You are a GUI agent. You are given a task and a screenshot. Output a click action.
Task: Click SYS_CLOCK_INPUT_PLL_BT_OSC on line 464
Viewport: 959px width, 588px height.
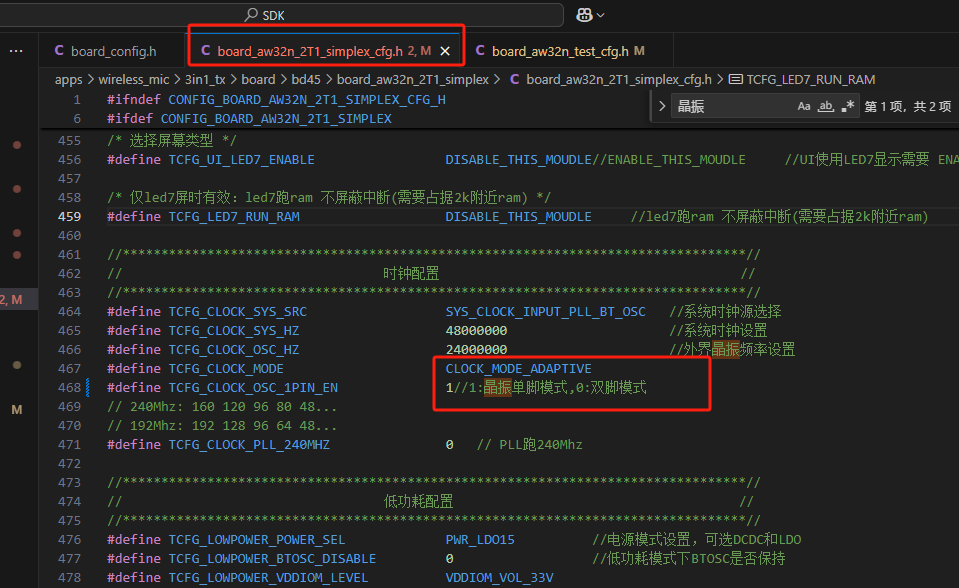546,312
